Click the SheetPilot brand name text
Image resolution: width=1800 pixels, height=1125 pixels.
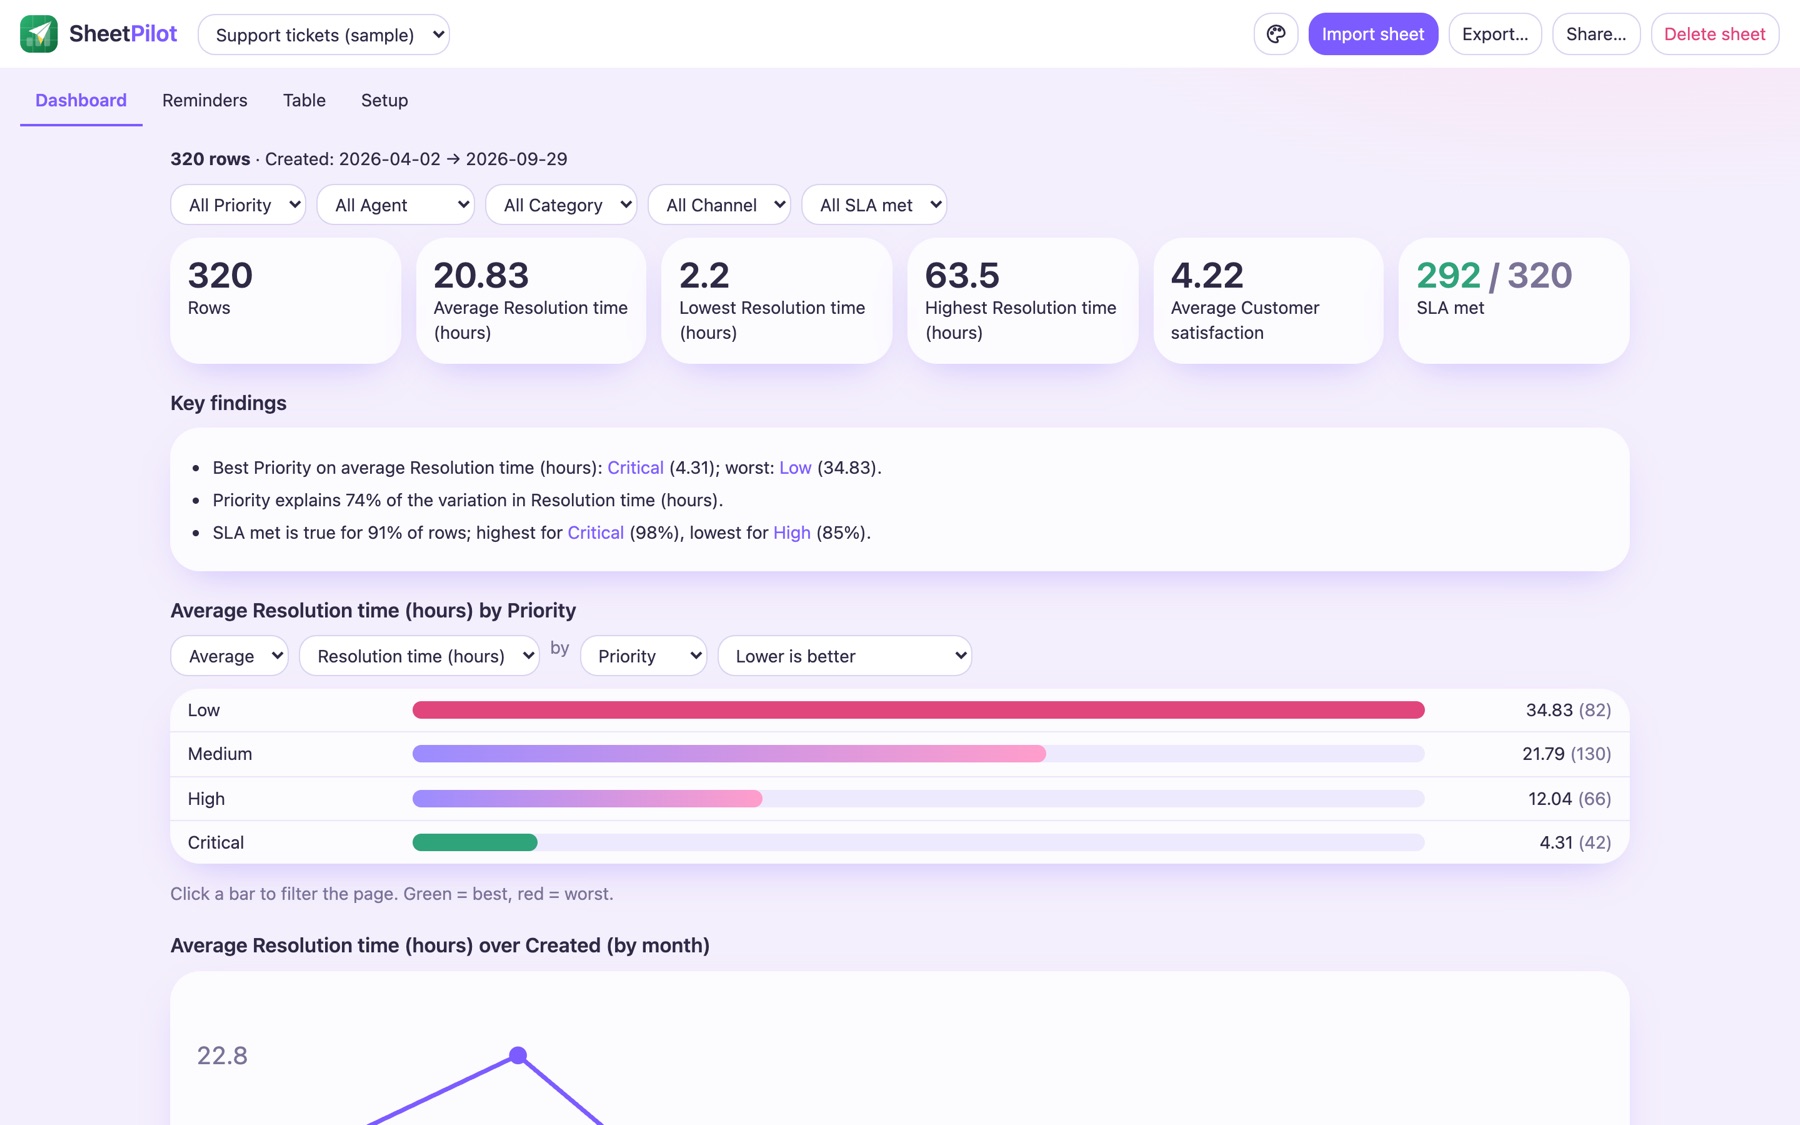pyautogui.click(x=123, y=34)
